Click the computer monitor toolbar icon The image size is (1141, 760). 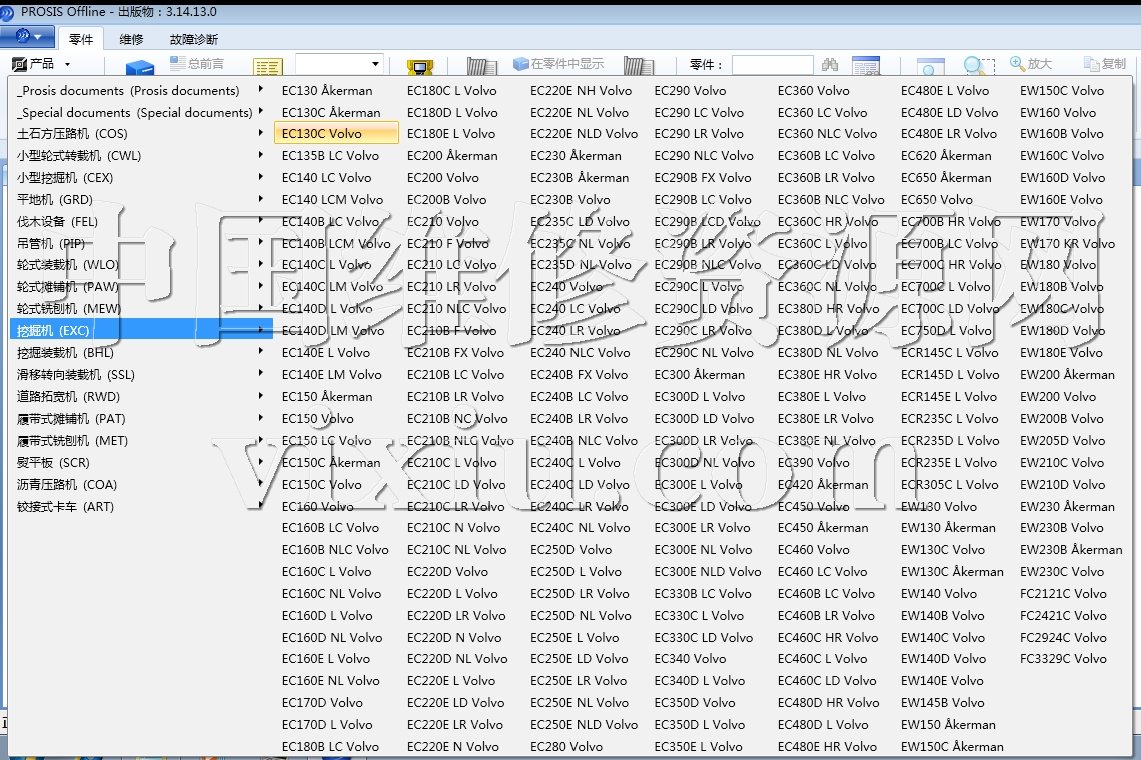click(420, 67)
